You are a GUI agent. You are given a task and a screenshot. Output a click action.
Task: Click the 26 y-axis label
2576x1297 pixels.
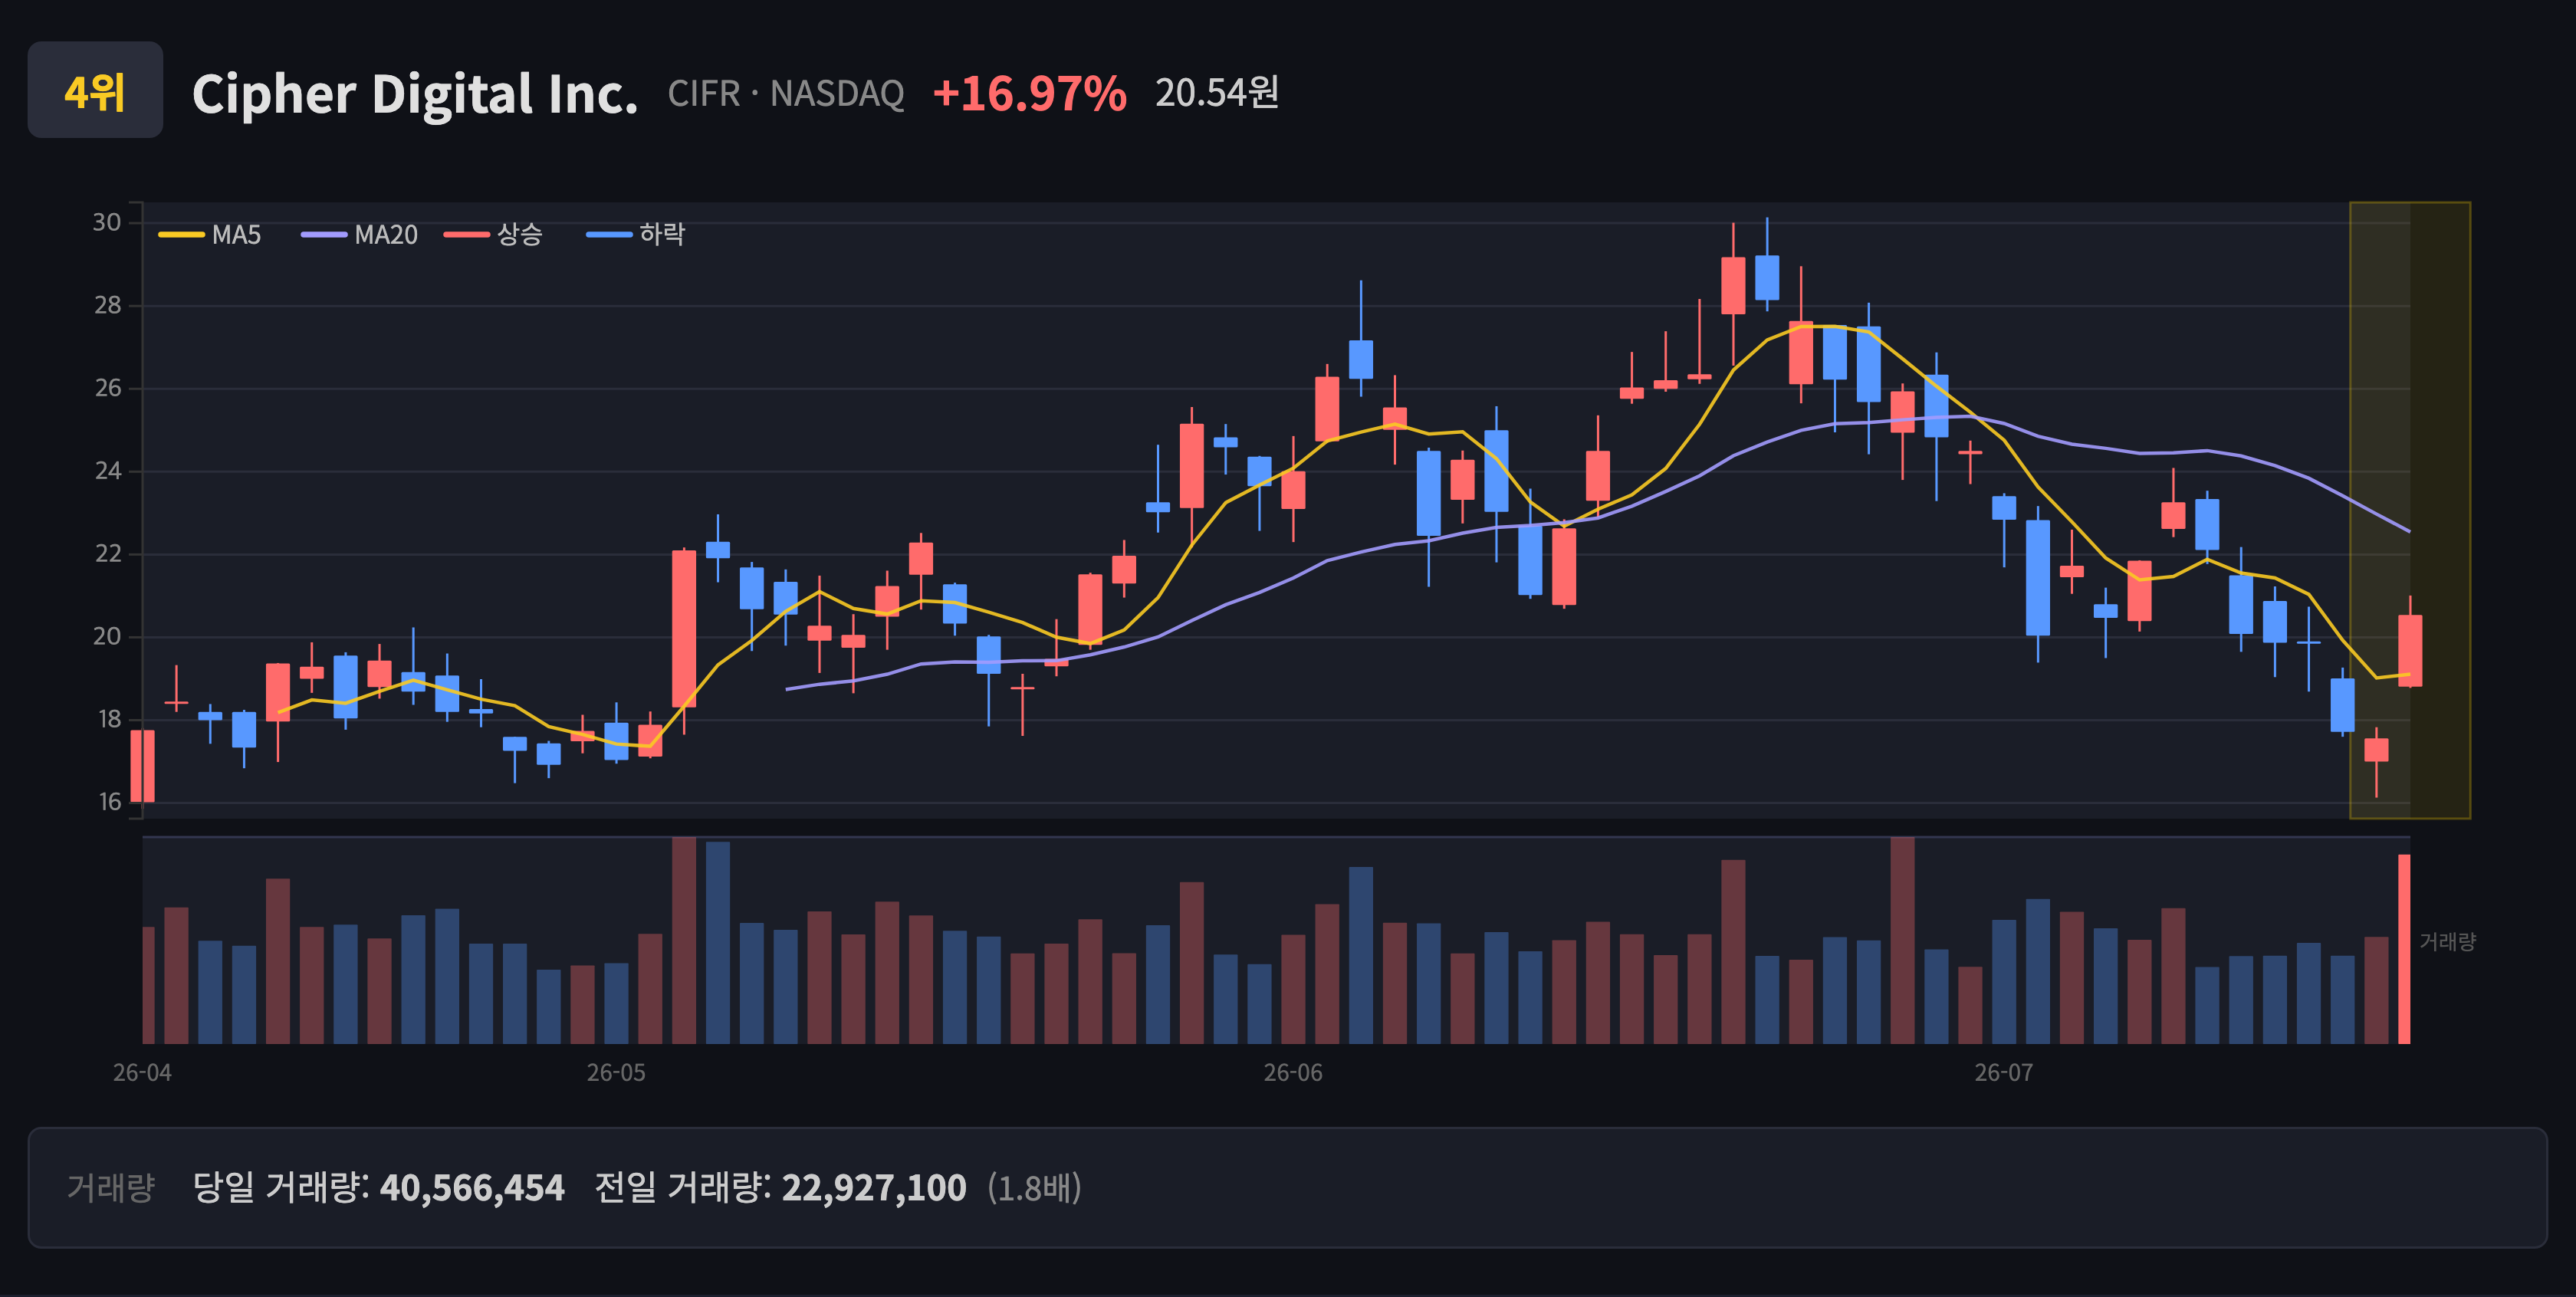pos(107,388)
